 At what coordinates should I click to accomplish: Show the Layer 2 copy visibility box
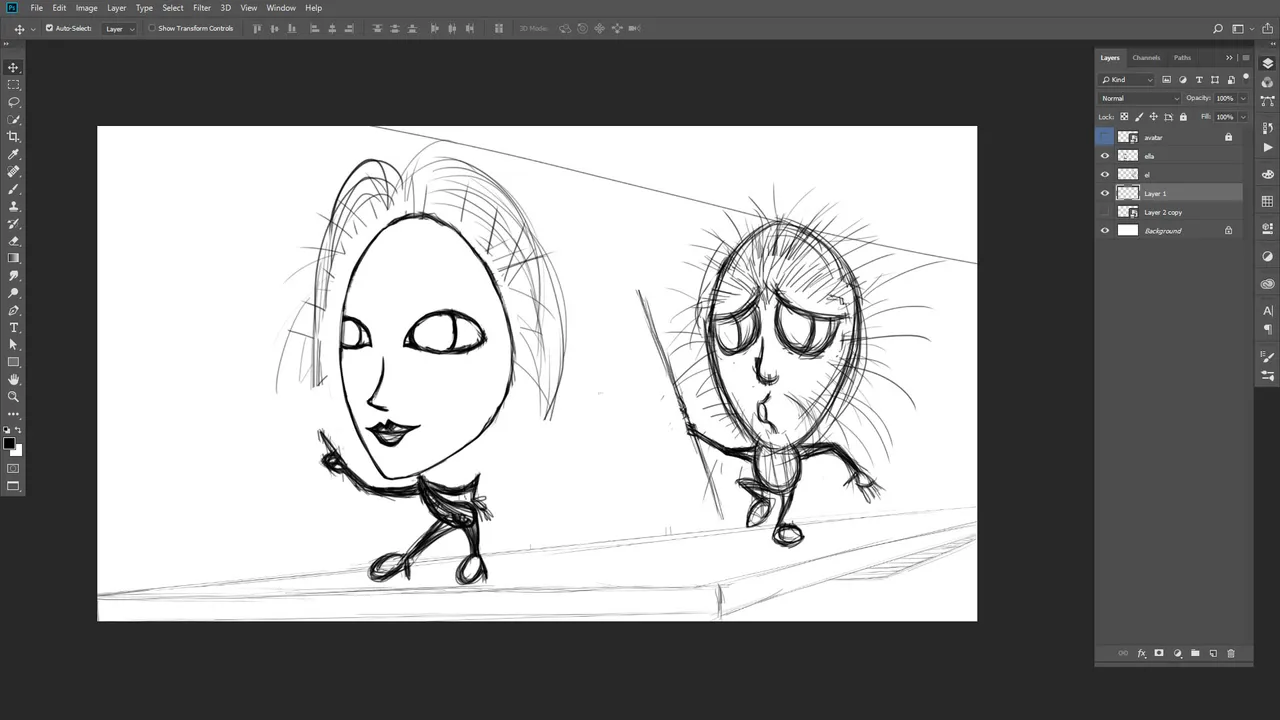coord(1105,212)
